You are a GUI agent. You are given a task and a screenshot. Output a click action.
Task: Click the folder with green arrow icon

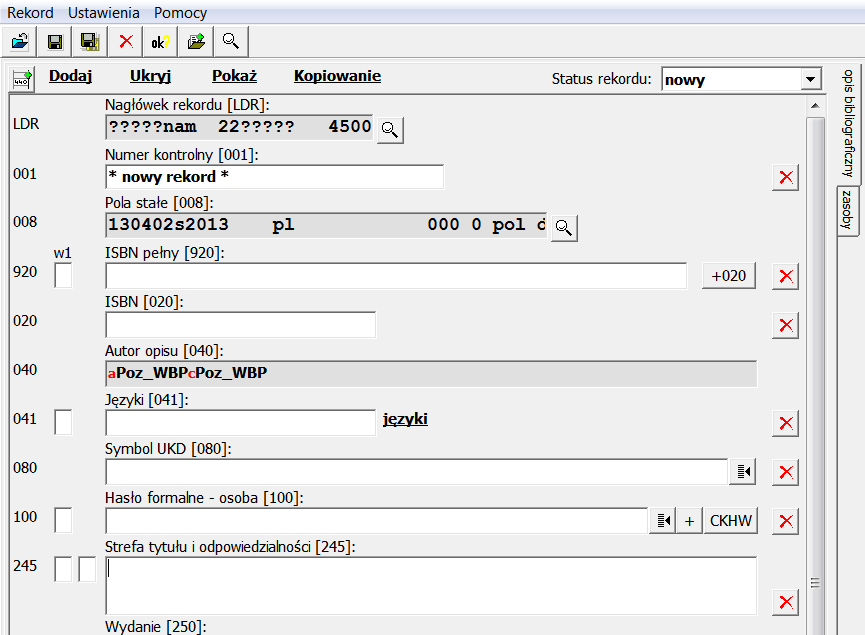[196, 41]
